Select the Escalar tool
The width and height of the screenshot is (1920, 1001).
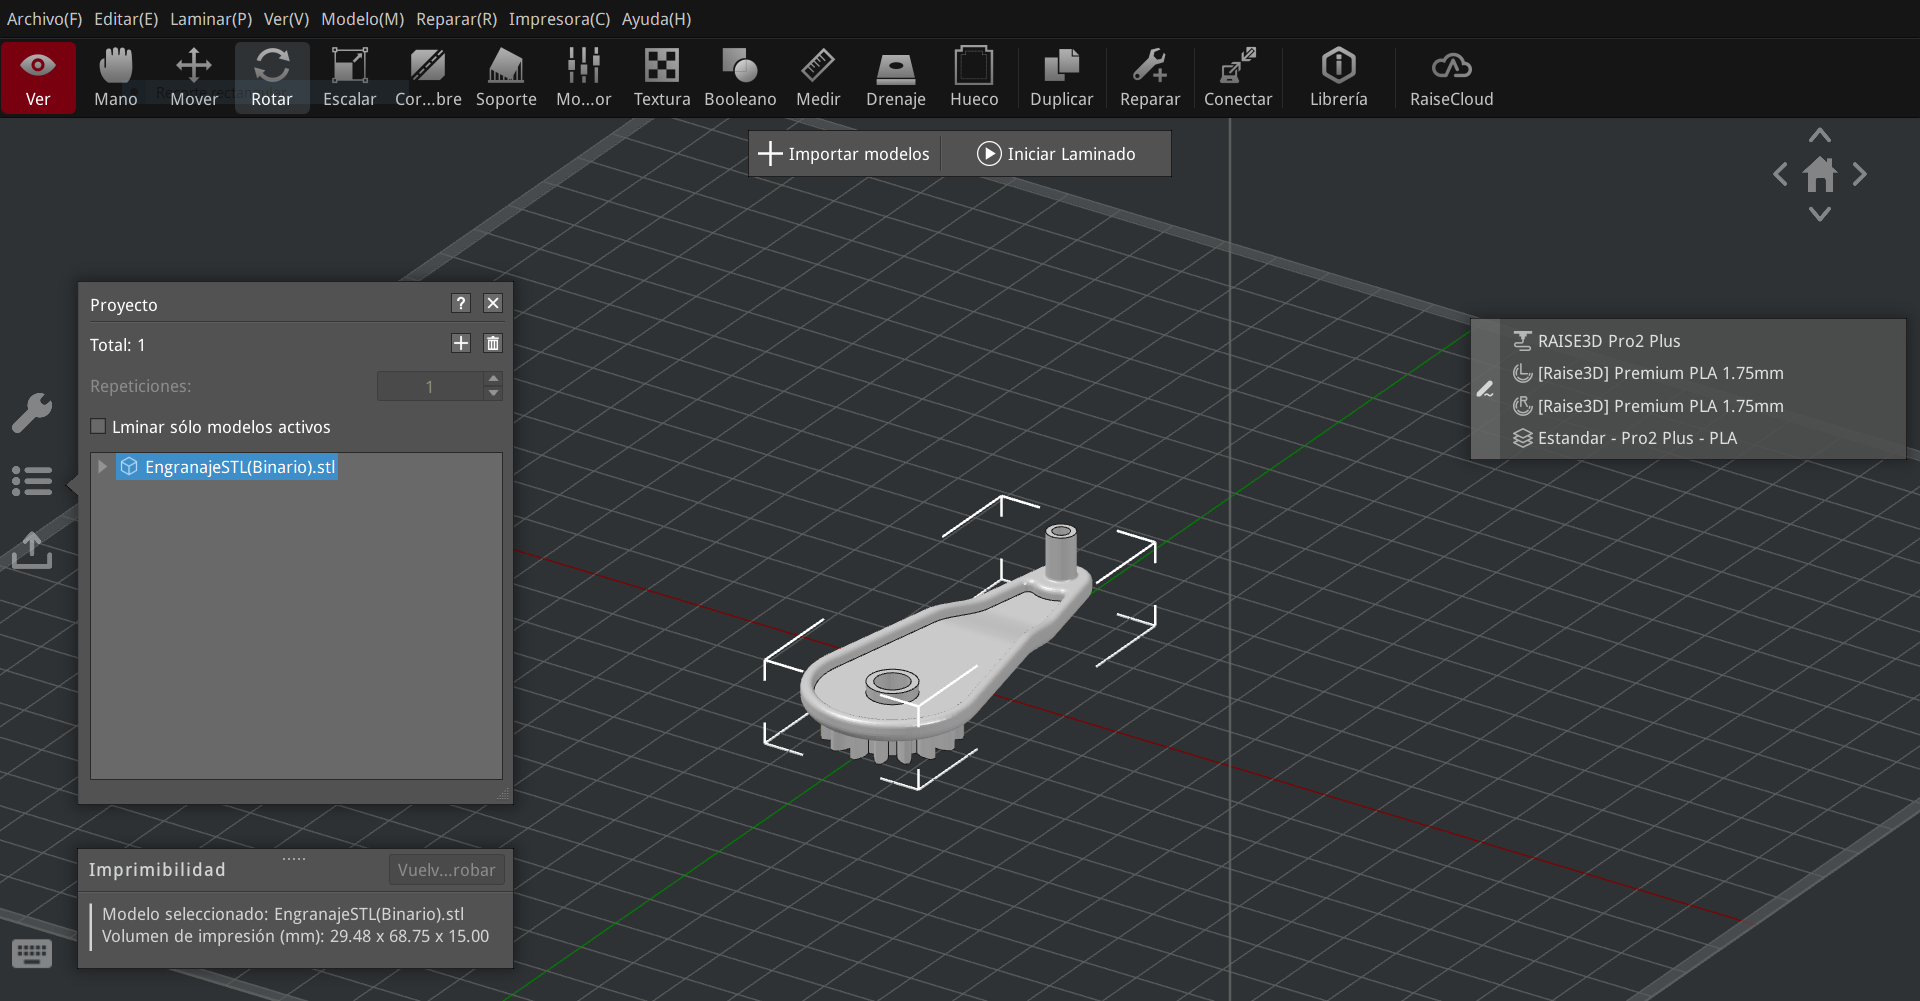(350, 78)
